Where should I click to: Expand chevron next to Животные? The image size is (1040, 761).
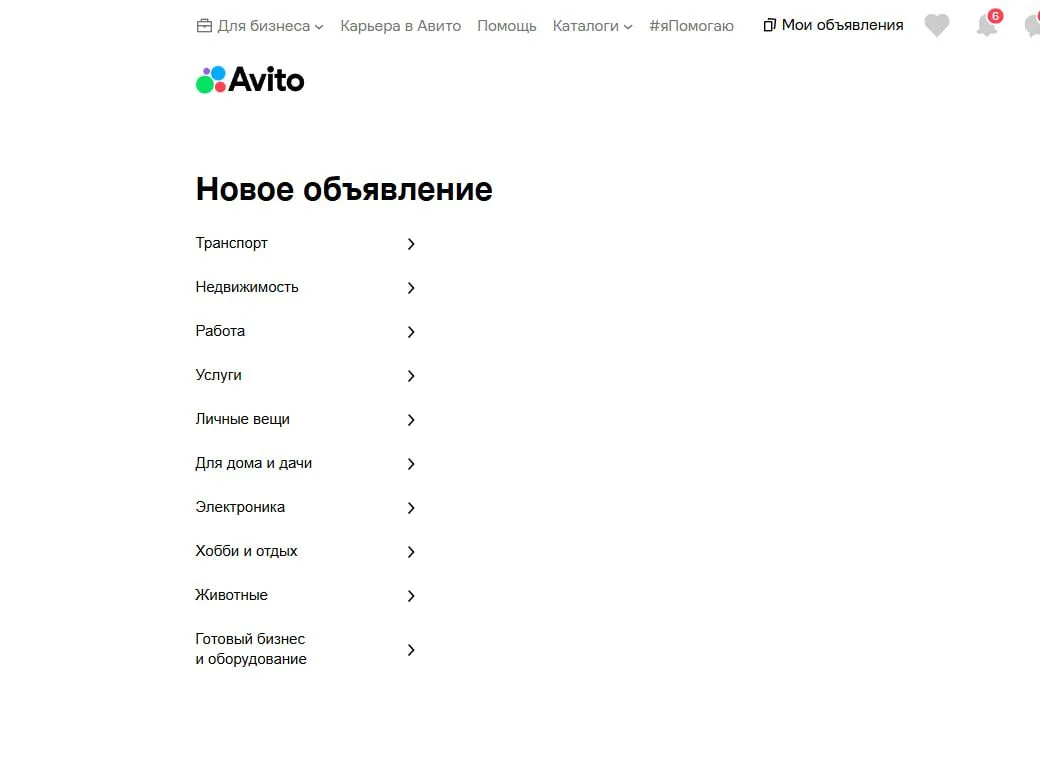click(411, 596)
